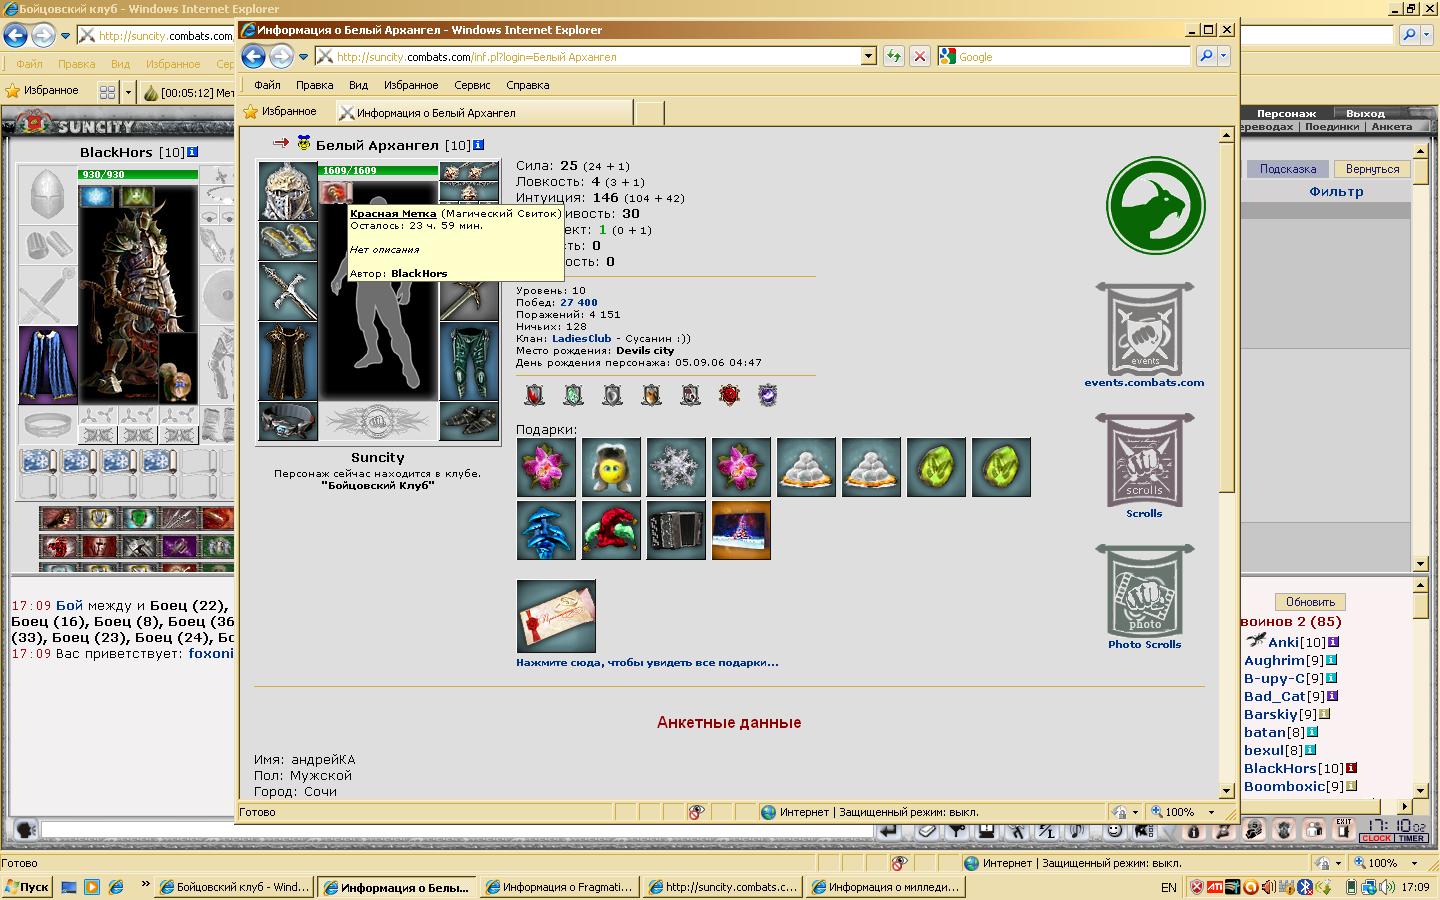Click the yellow smiley in hat gift
Viewport: 1440px width, 900px height.
click(611, 467)
